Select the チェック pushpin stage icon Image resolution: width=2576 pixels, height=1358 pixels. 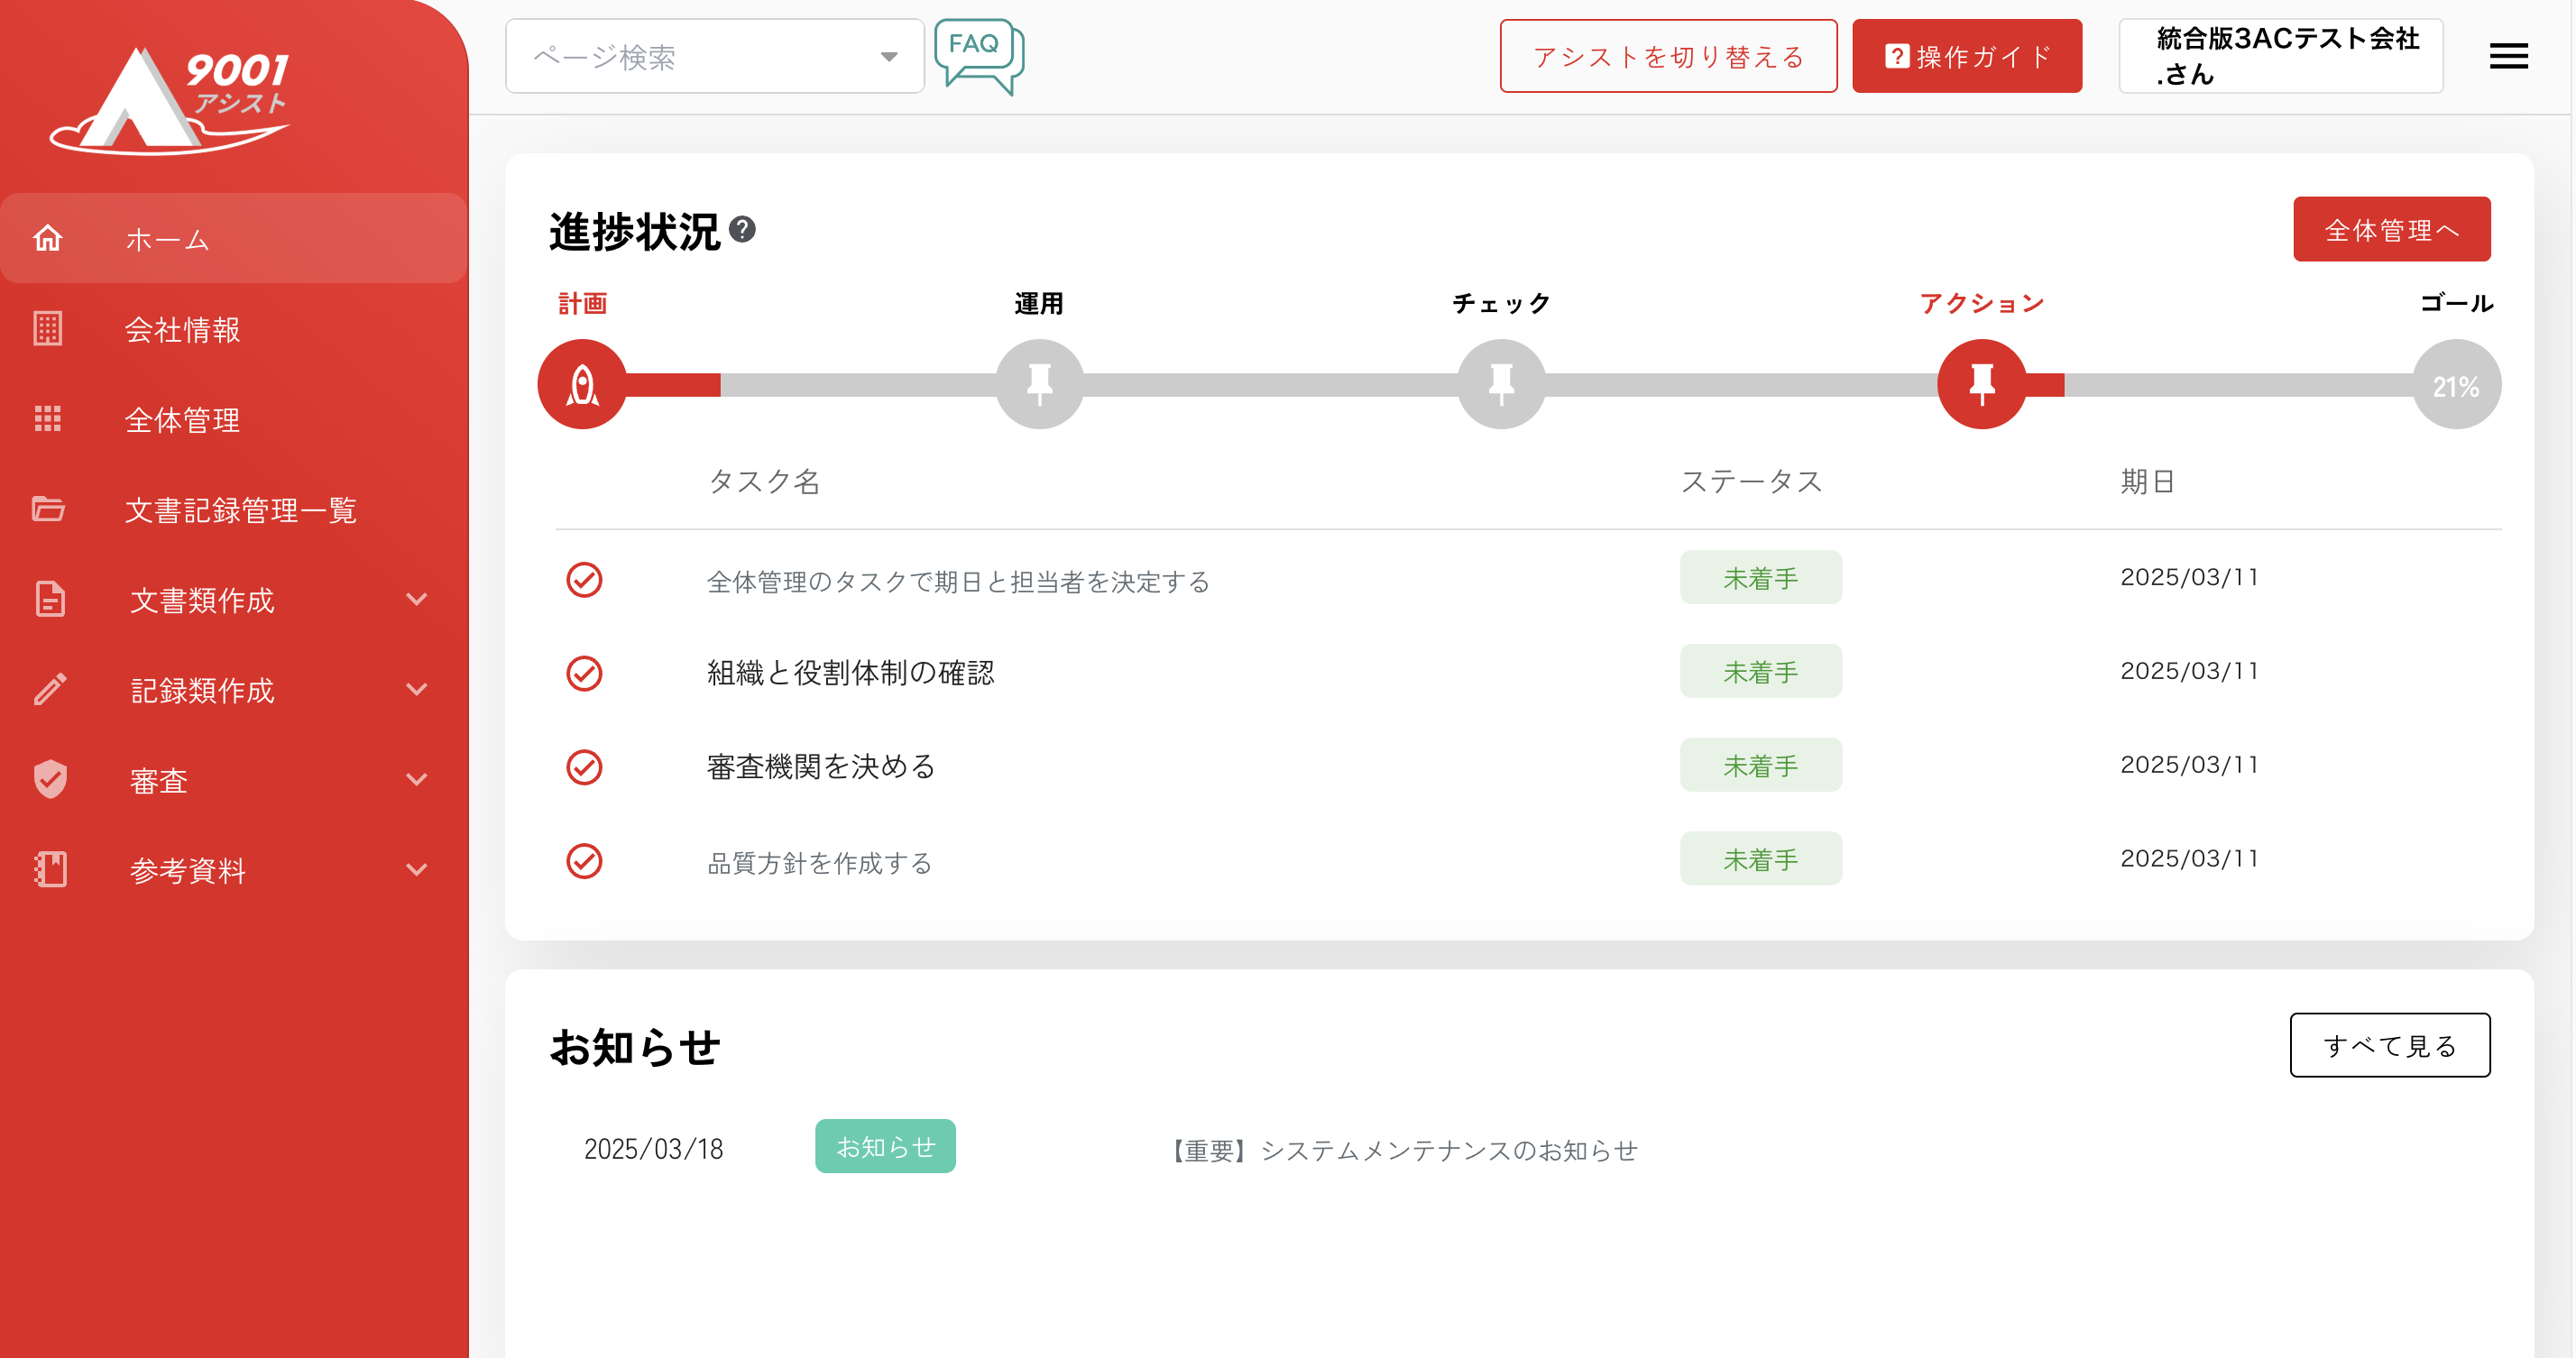click(1500, 385)
